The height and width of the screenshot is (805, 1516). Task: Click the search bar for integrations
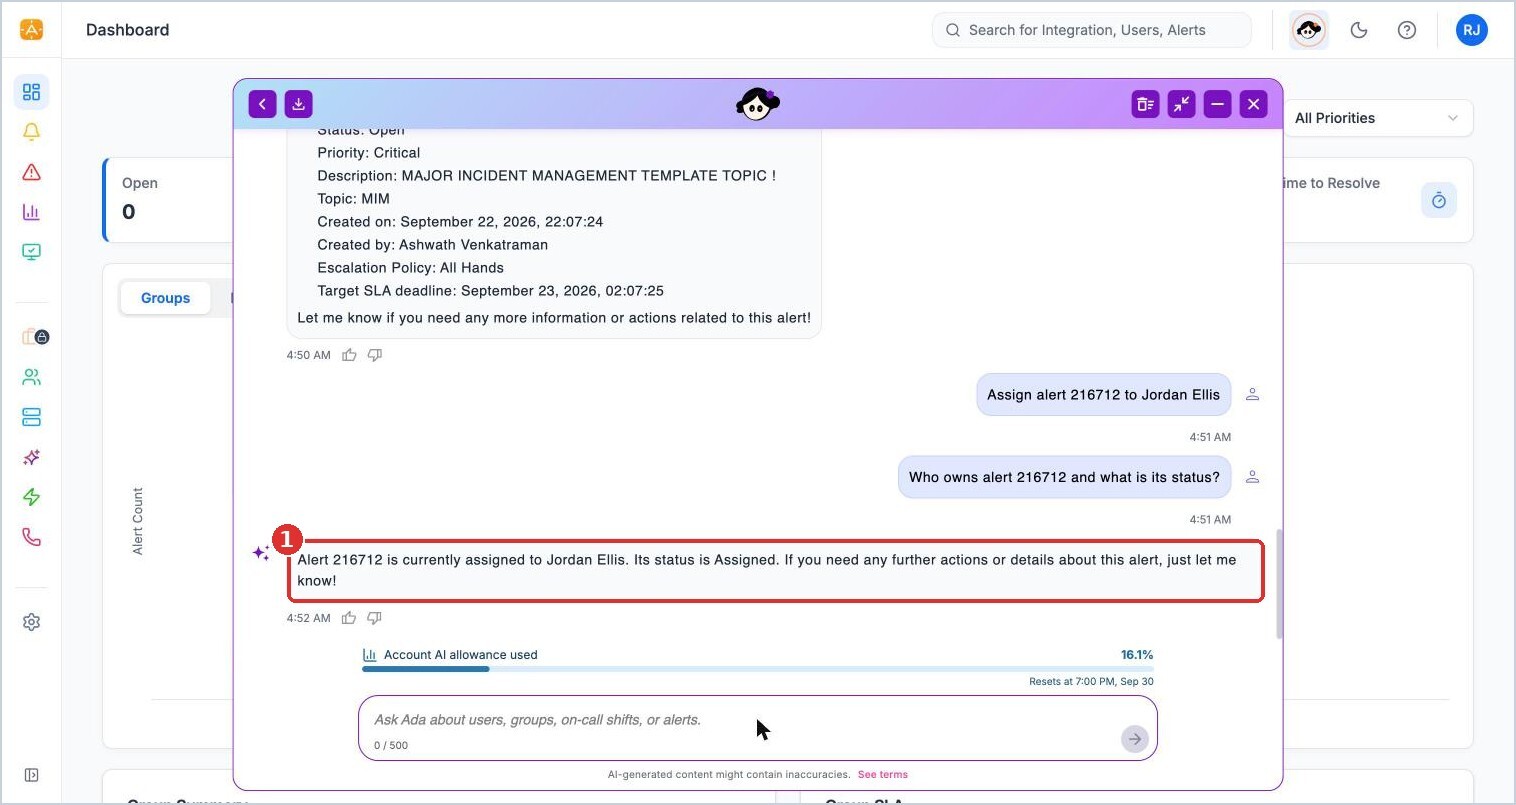[1092, 30]
